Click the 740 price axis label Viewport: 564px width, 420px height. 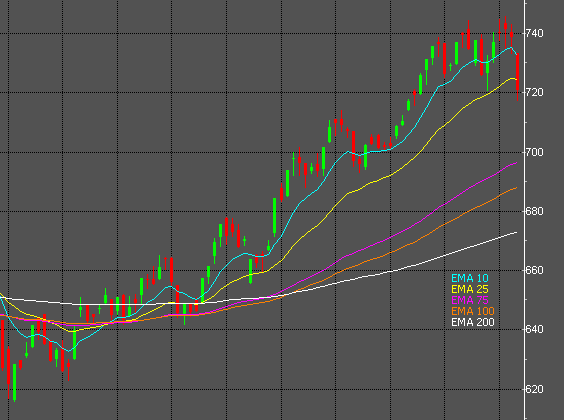(534, 33)
